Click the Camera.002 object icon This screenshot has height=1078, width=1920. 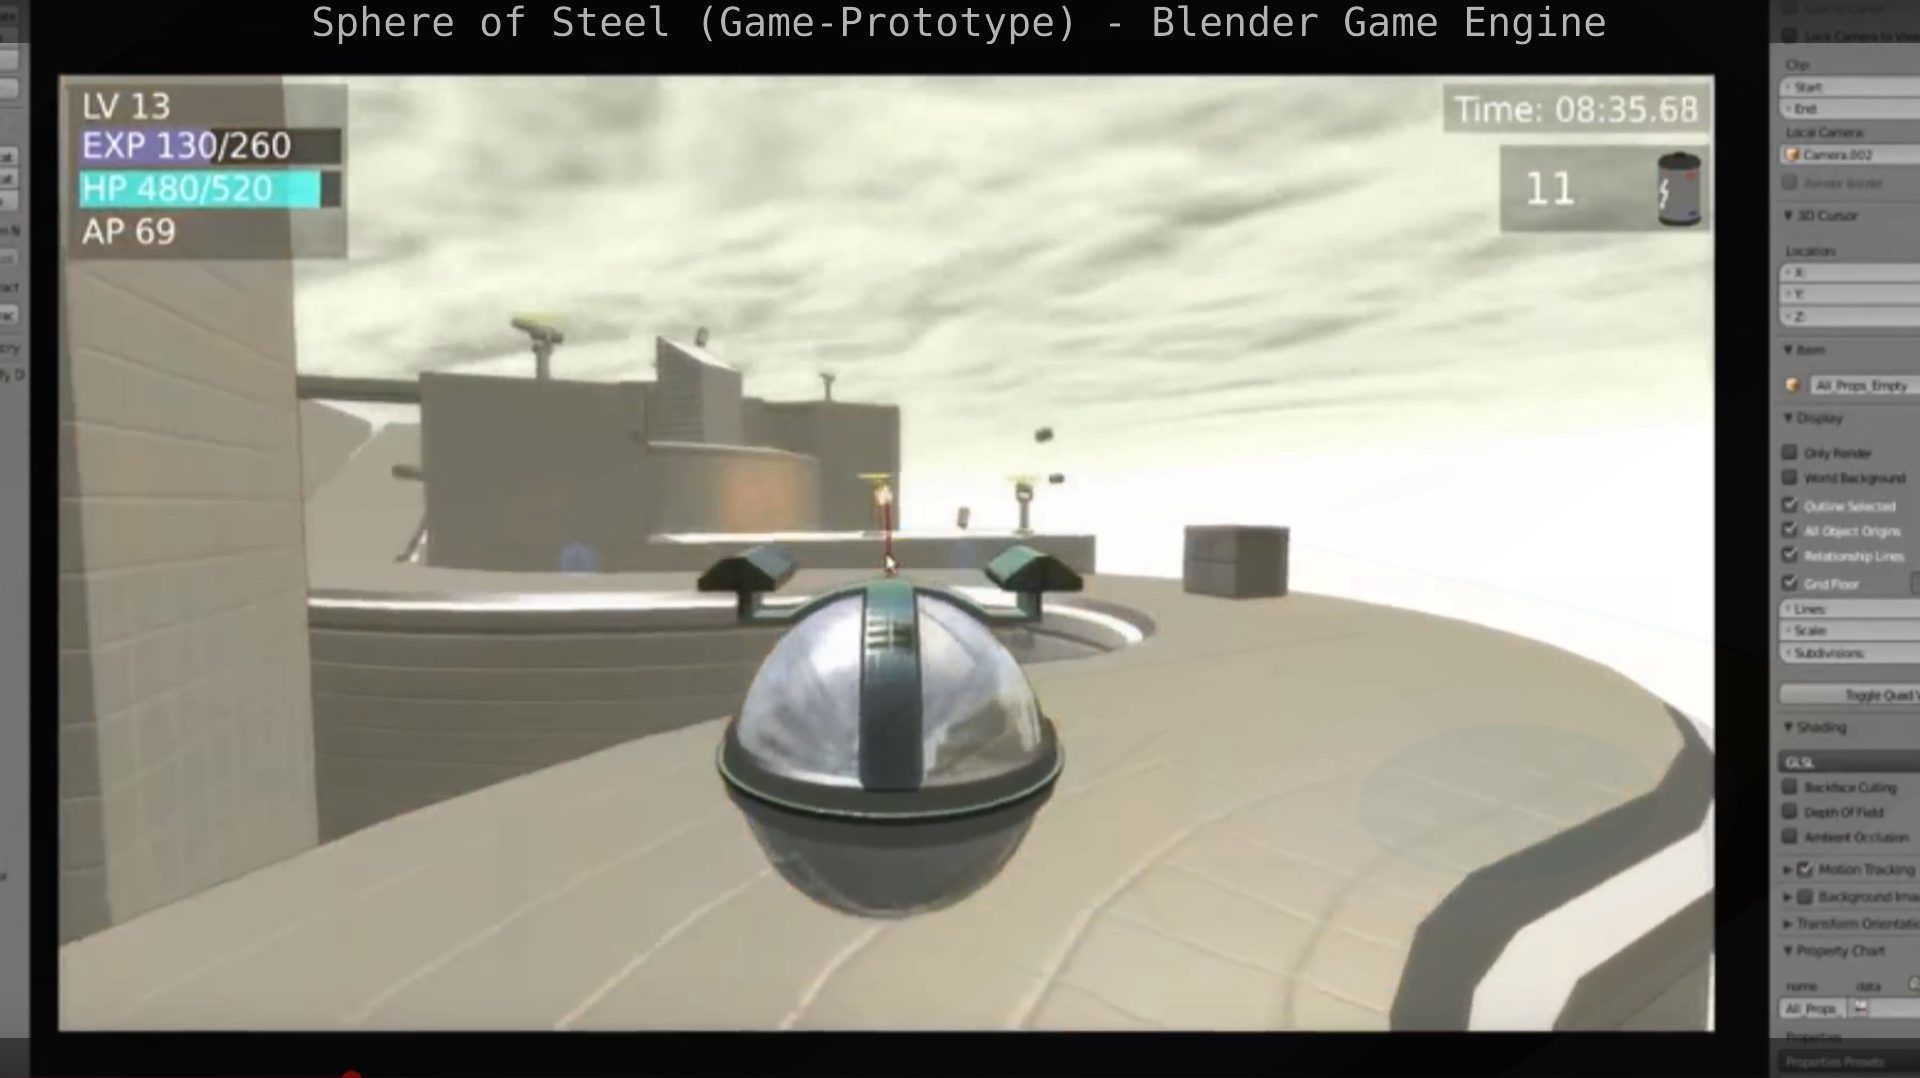point(1794,154)
